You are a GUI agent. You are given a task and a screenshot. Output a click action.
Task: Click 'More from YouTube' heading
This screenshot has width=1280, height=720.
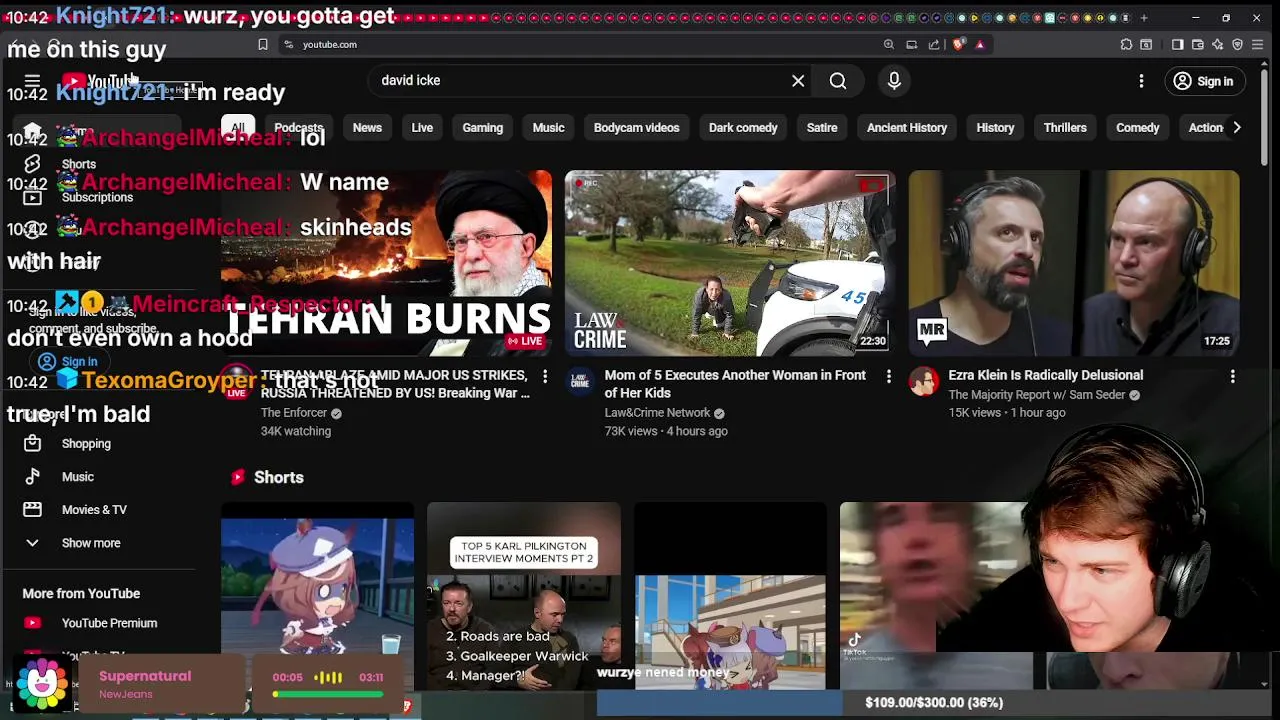tap(81, 593)
